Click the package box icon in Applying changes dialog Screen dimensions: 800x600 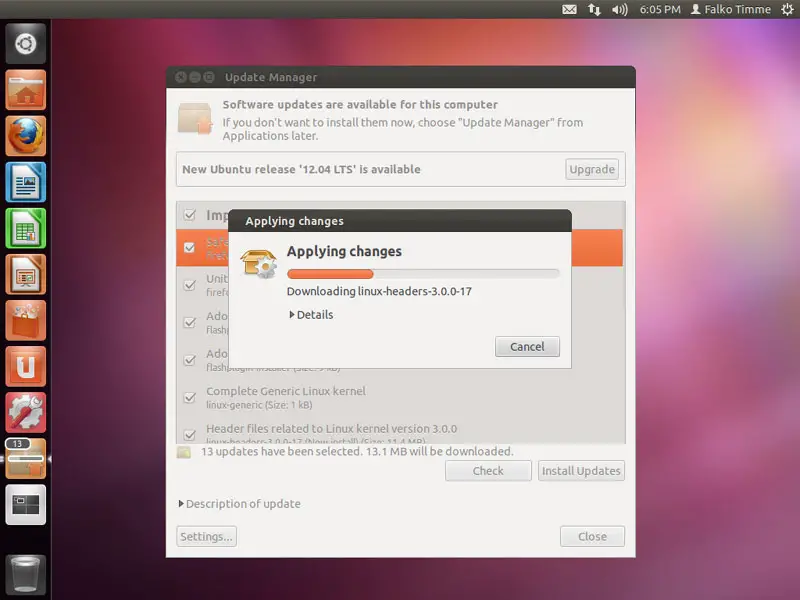[x=259, y=263]
